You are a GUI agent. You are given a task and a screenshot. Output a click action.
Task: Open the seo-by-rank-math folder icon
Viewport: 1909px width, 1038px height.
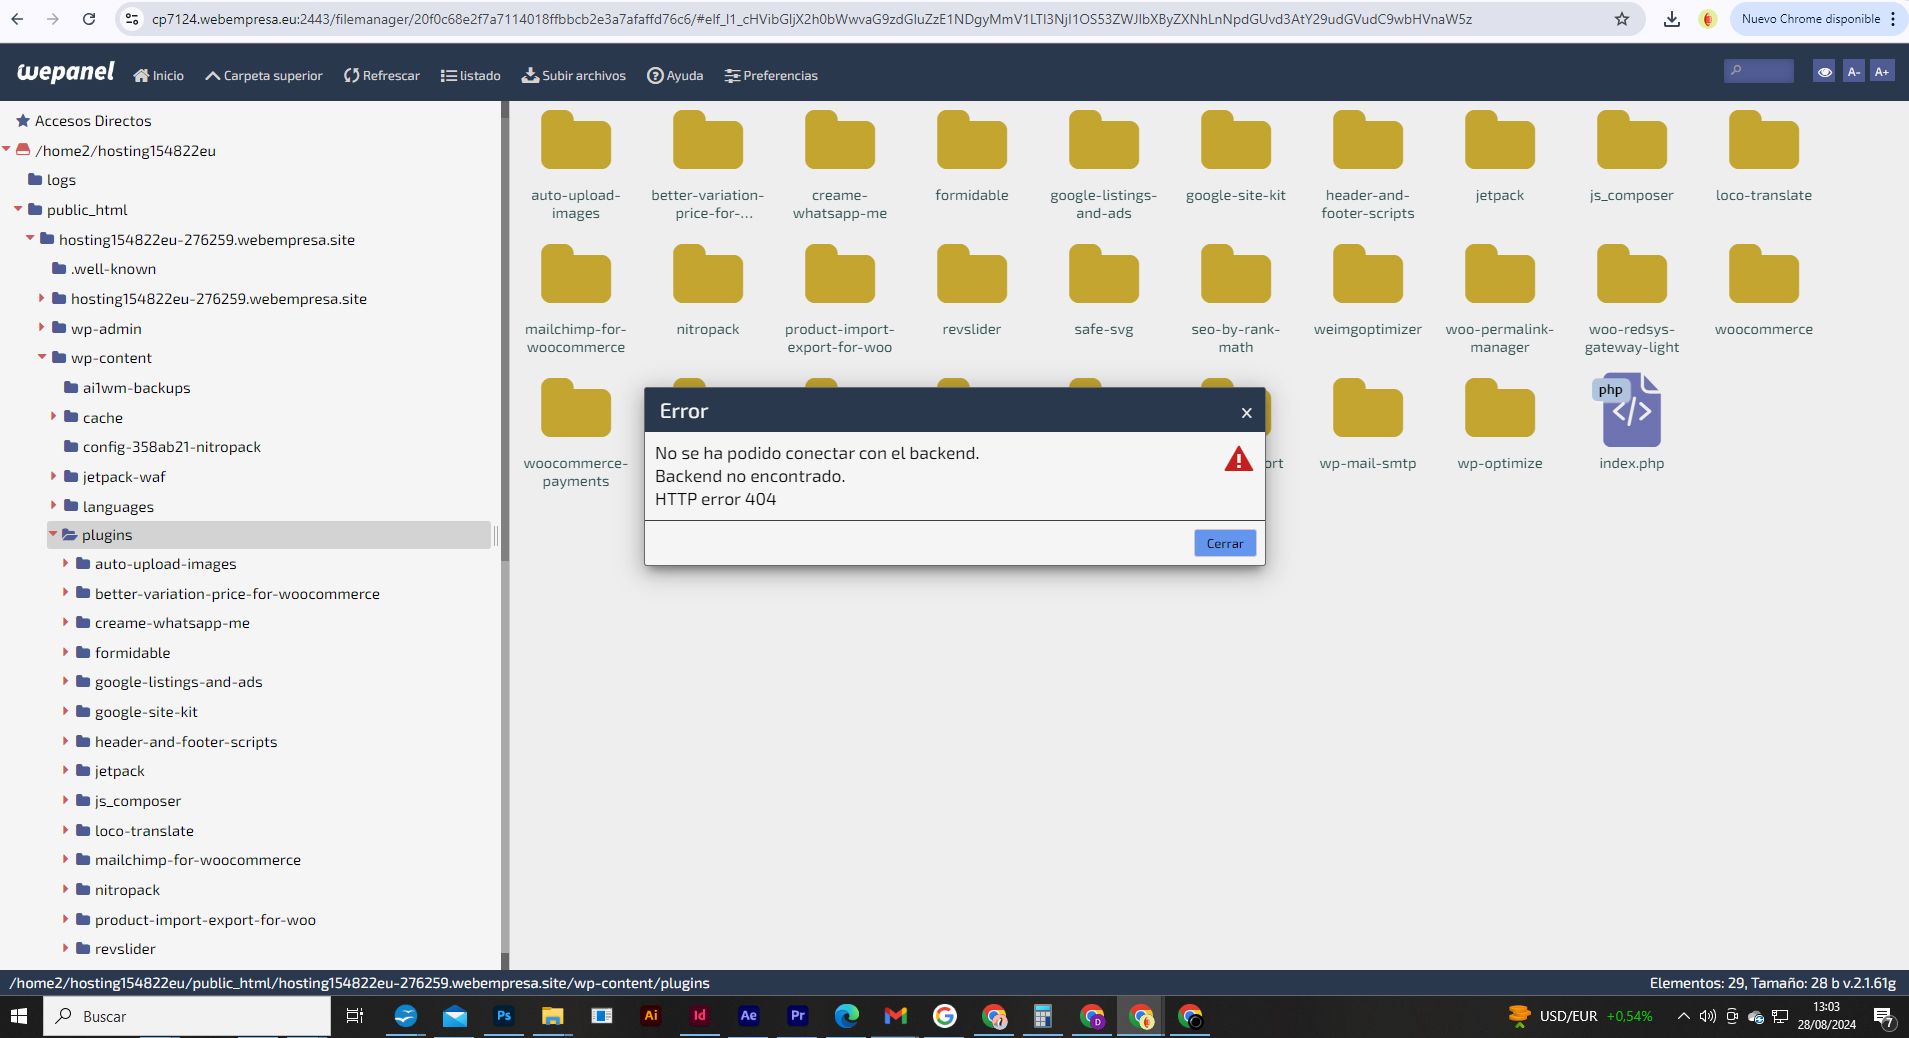pos(1236,274)
